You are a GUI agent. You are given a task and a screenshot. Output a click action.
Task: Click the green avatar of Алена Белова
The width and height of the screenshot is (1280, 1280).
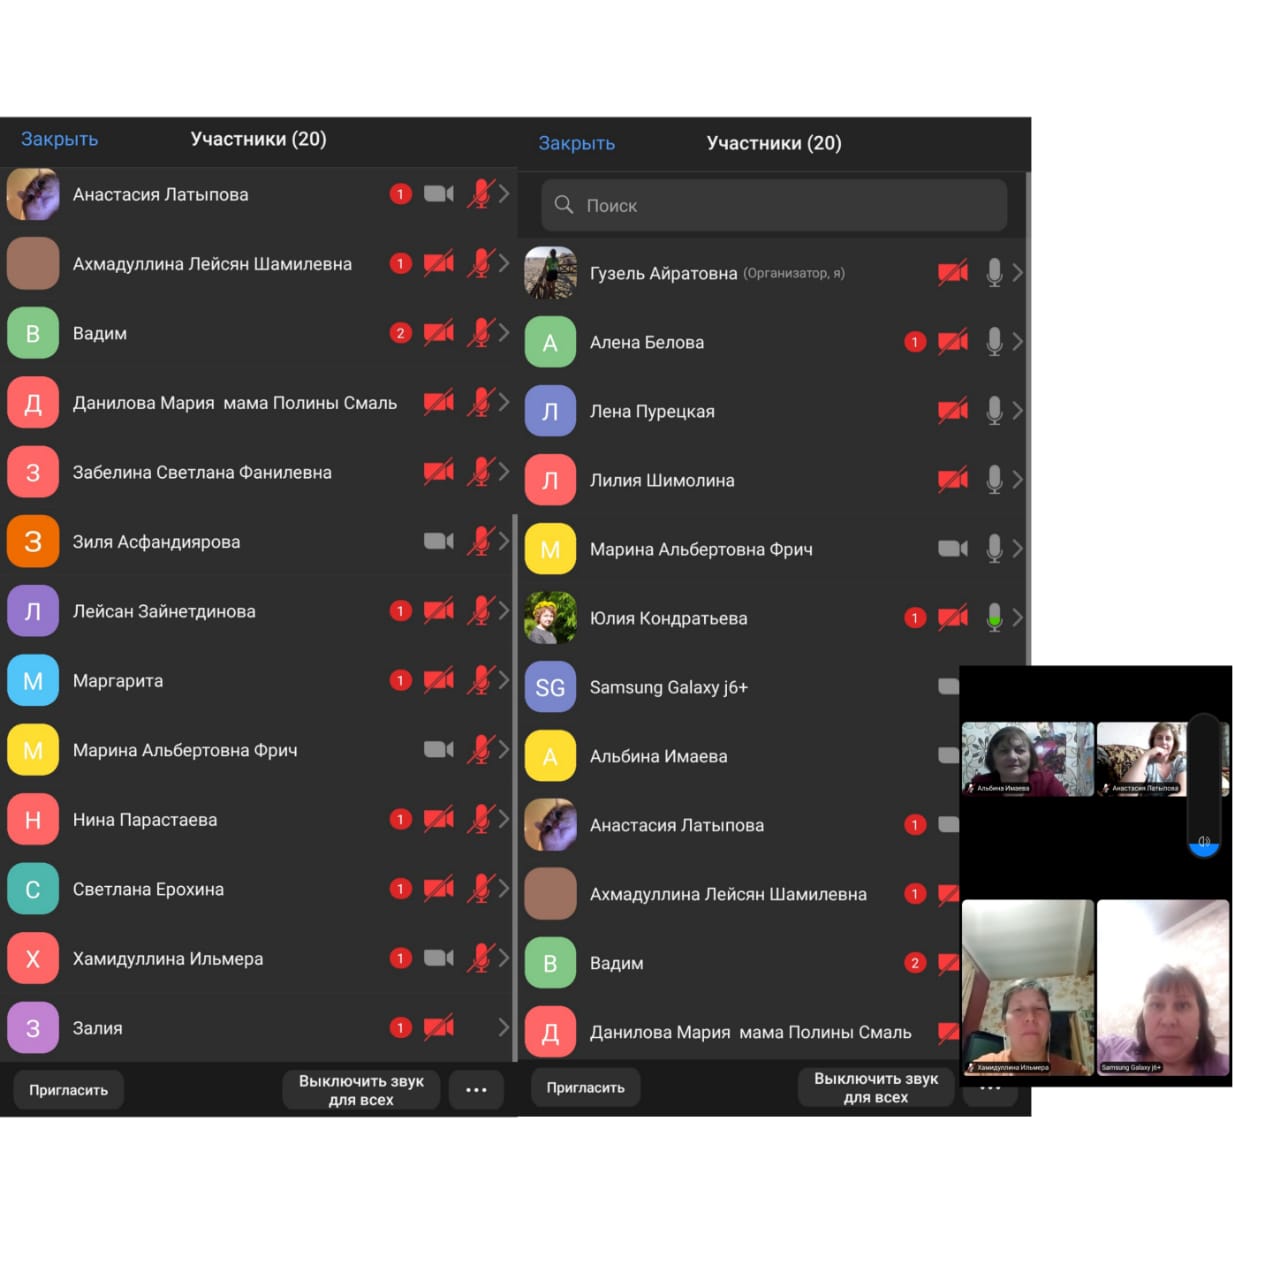coord(550,342)
